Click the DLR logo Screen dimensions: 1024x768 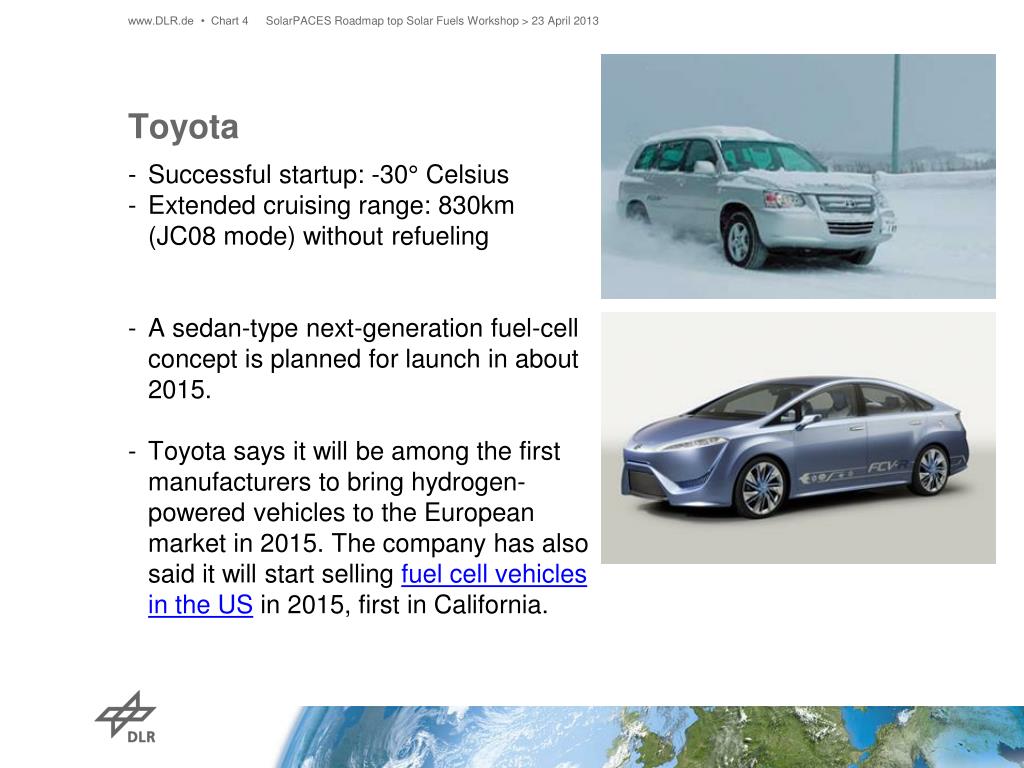click(126, 717)
